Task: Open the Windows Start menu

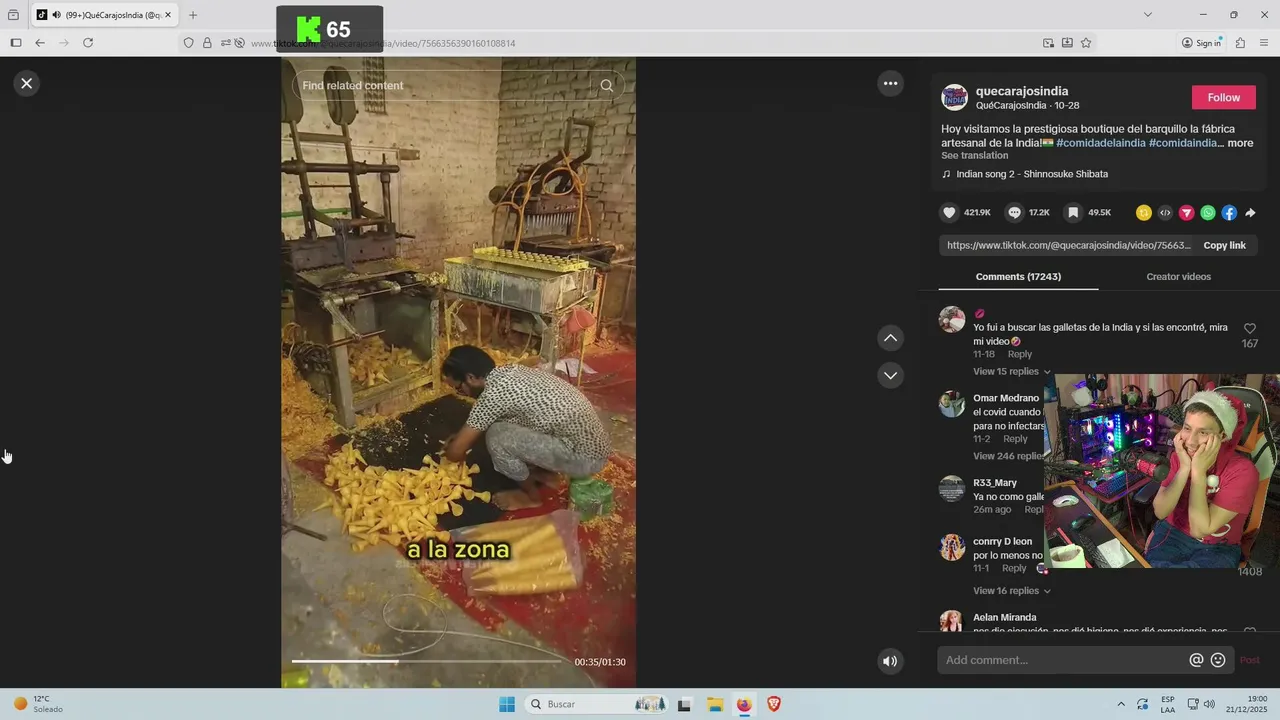Action: coord(507,705)
